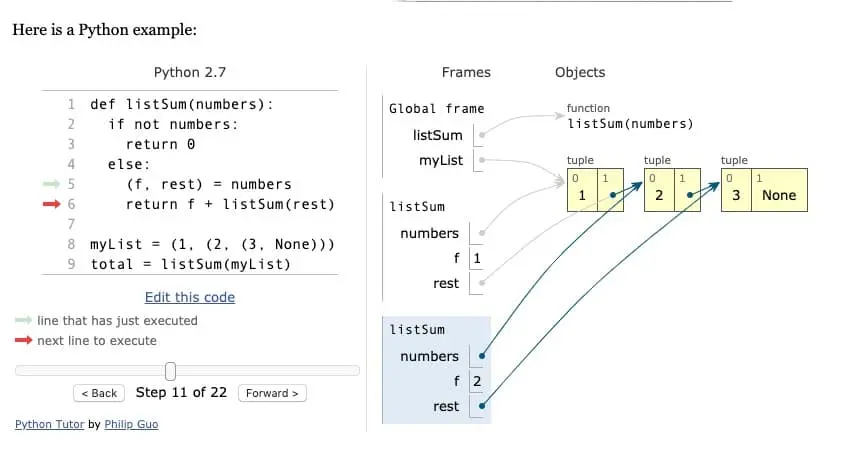Click the red next-line arrow at line 6
The height and width of the screenshot is (452, 847).
[52, 204]
